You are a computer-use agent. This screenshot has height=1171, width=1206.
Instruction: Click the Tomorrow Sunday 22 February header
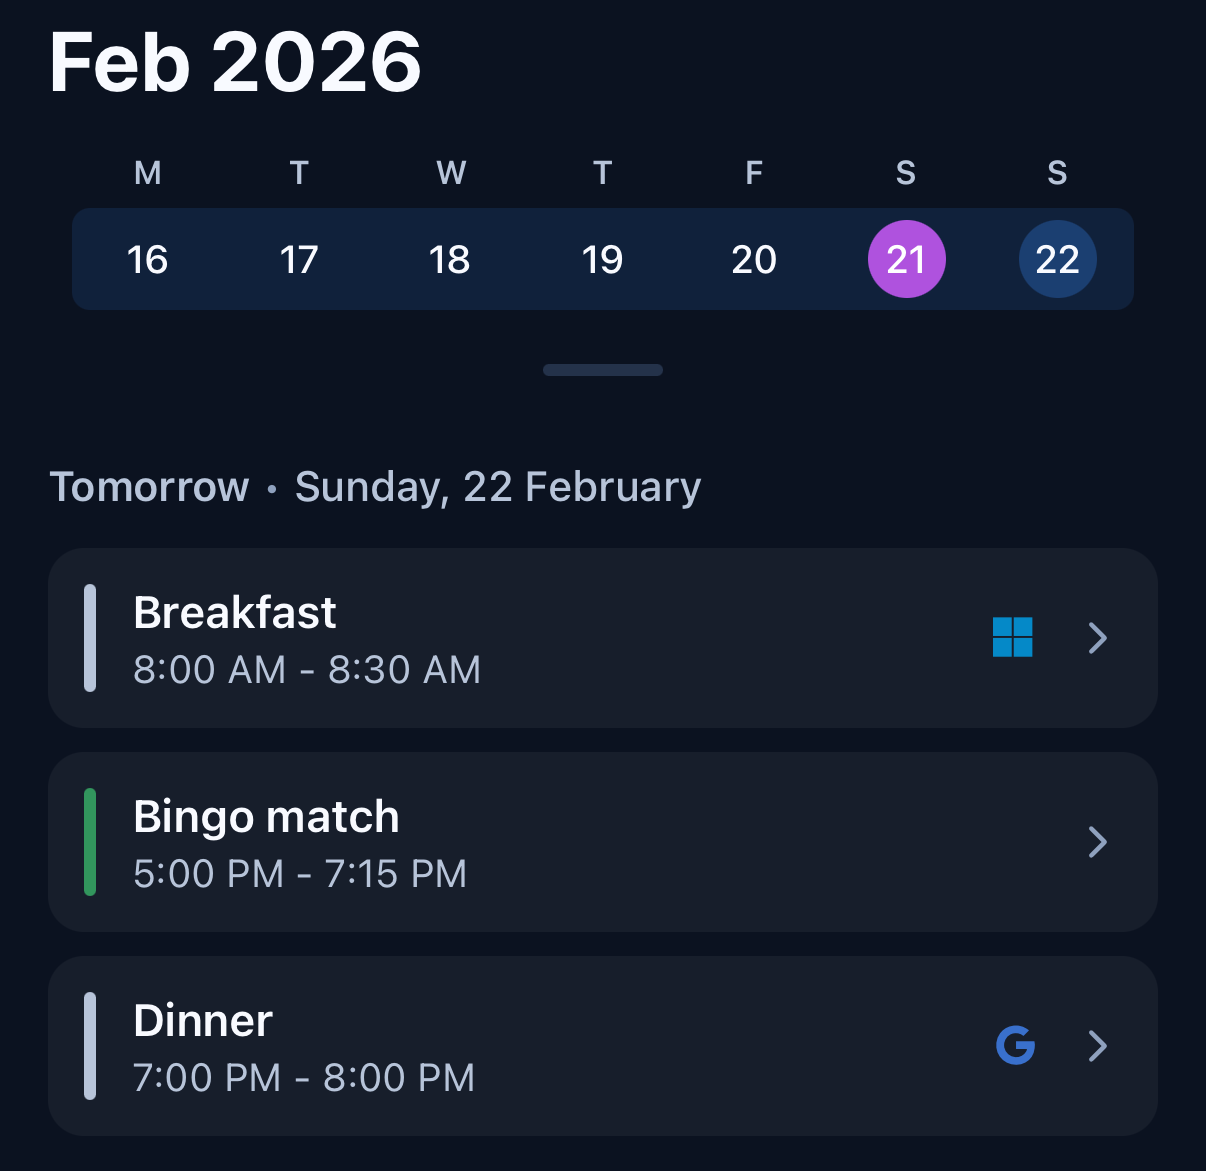pos(375,487)
